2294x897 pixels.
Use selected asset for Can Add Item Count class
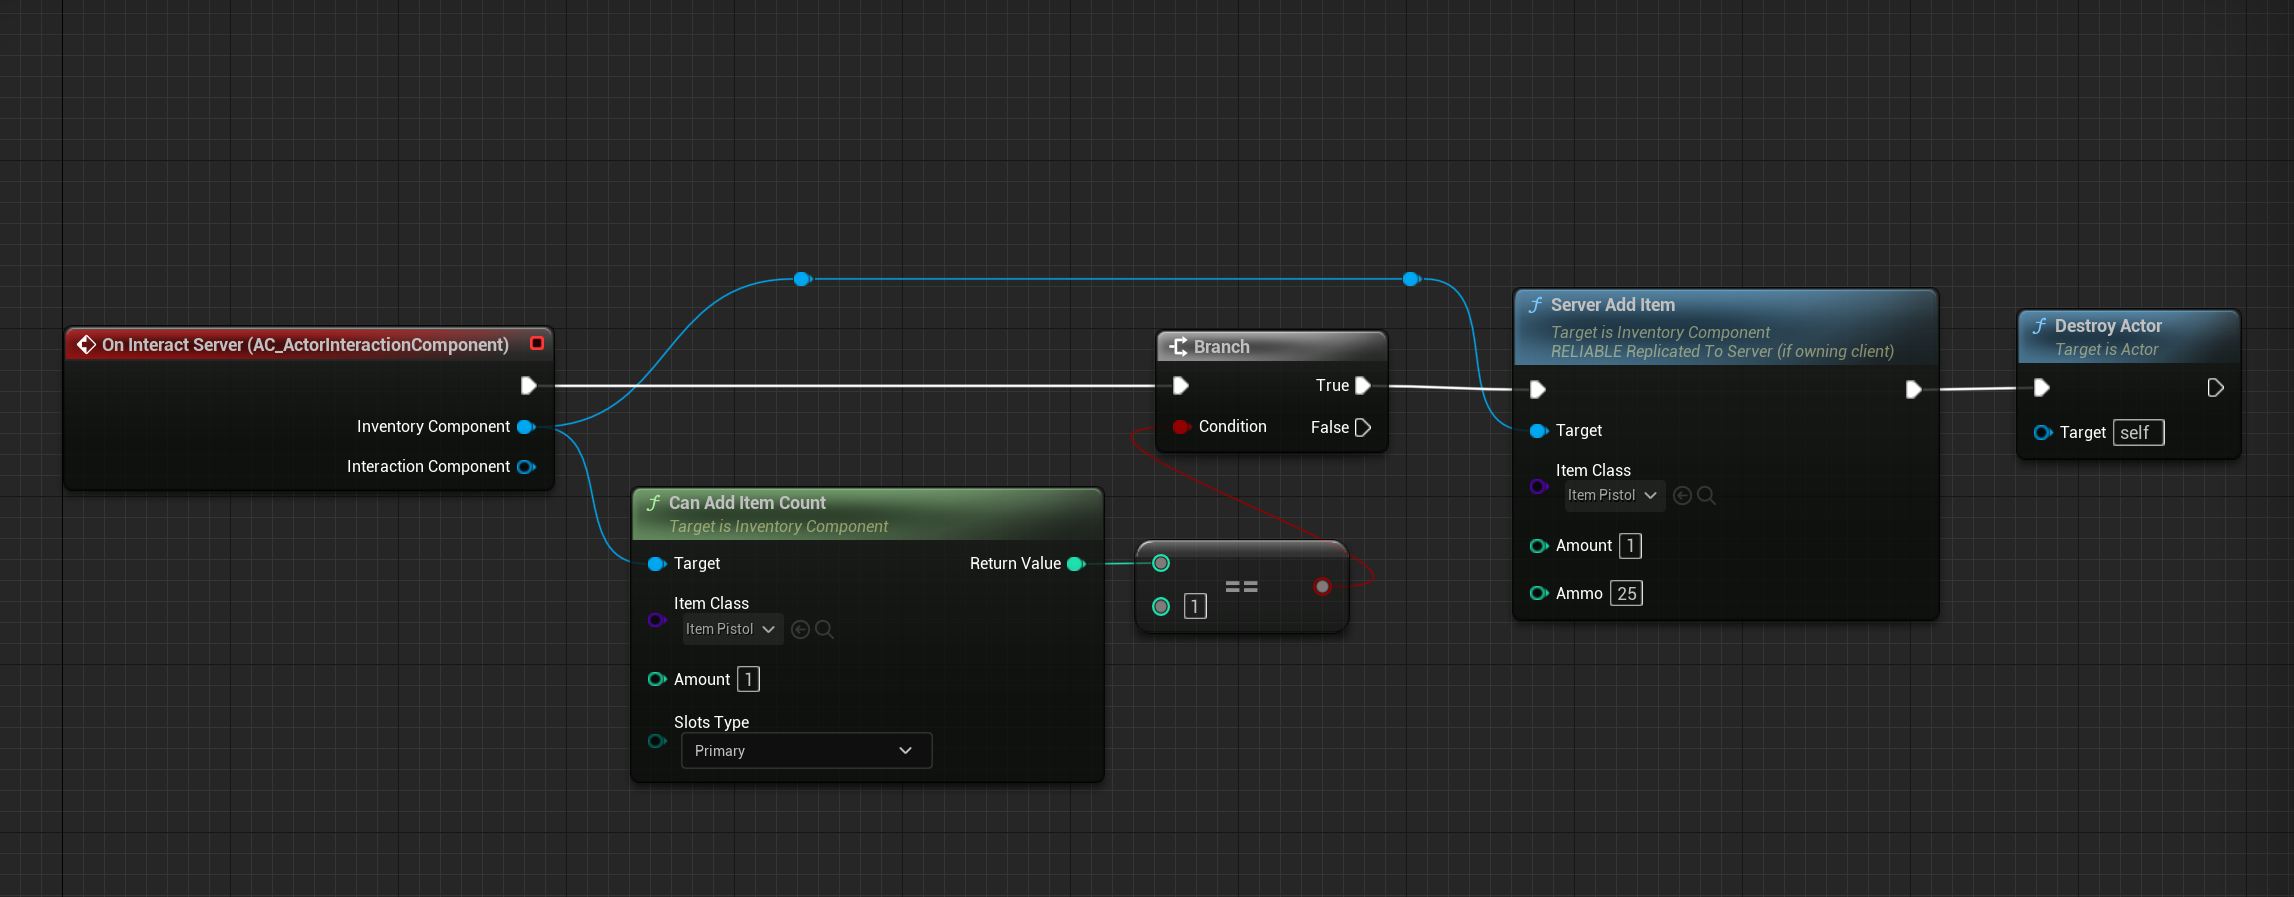pos(800,629)
